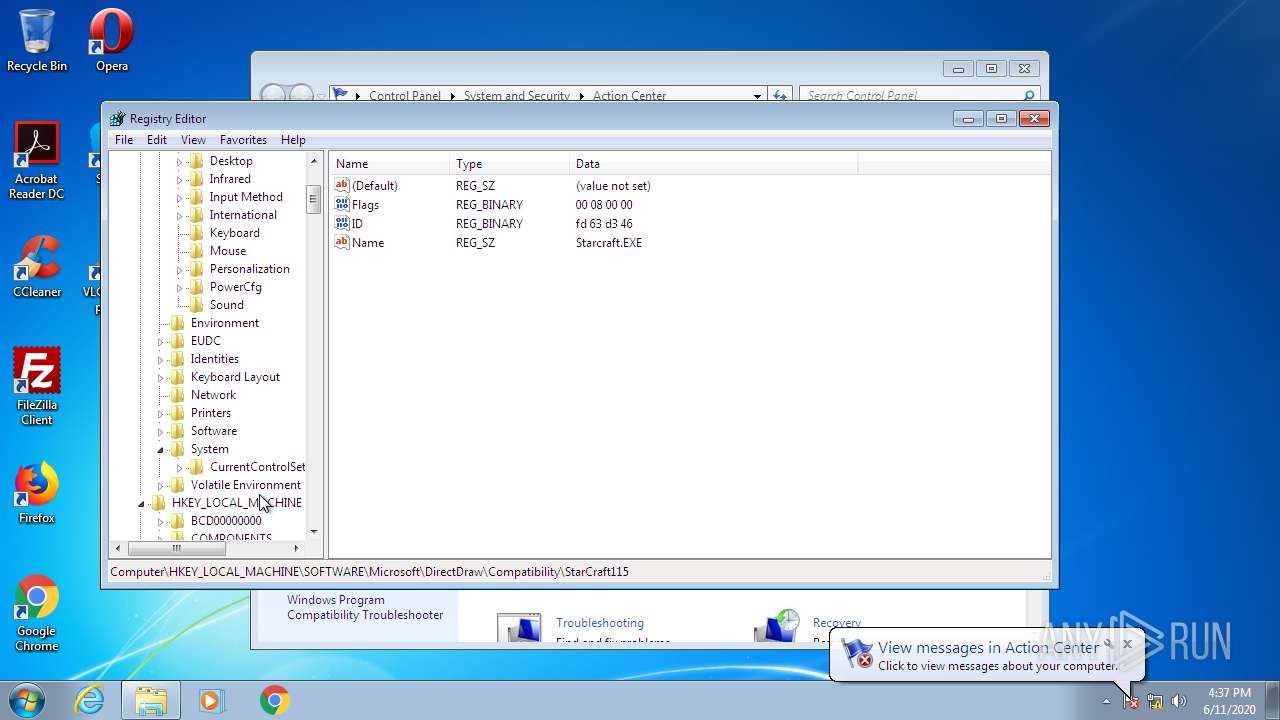
Task: Select the ID binary value icon
Action: pos(342,224)
